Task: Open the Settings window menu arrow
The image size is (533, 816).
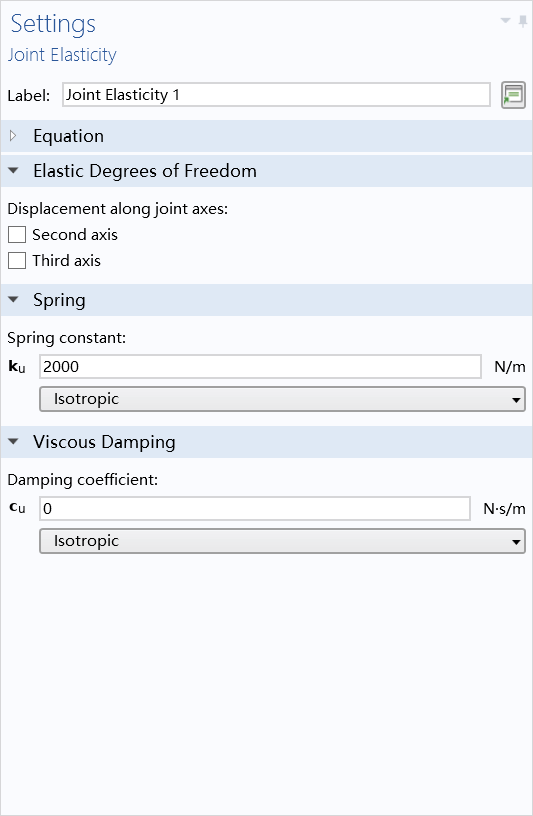Action: click(505, 21)
